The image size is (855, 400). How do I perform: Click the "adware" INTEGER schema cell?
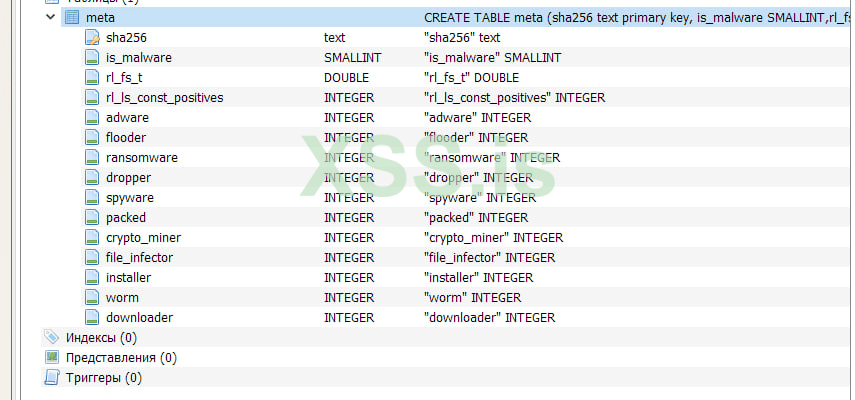(477, 118)
